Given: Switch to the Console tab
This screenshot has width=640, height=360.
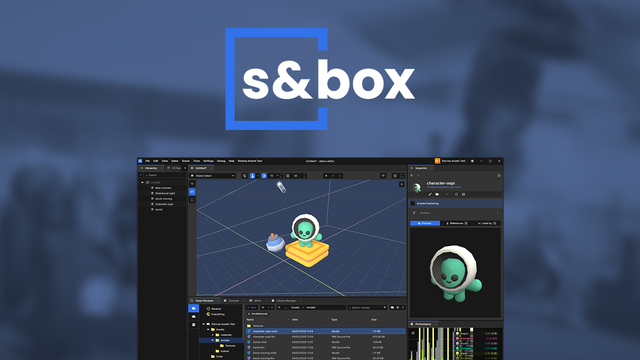Looking at the screenshot, I should [x=233, y=301].
